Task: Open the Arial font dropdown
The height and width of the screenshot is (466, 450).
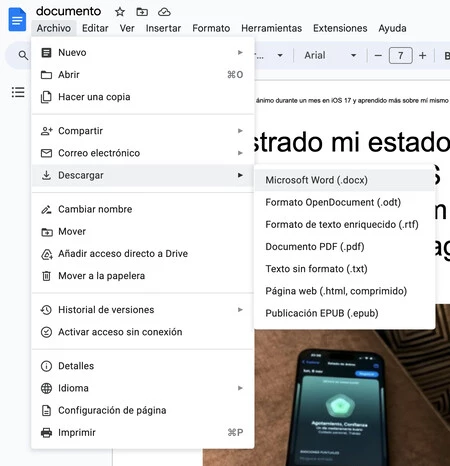Action: [330, 55]
